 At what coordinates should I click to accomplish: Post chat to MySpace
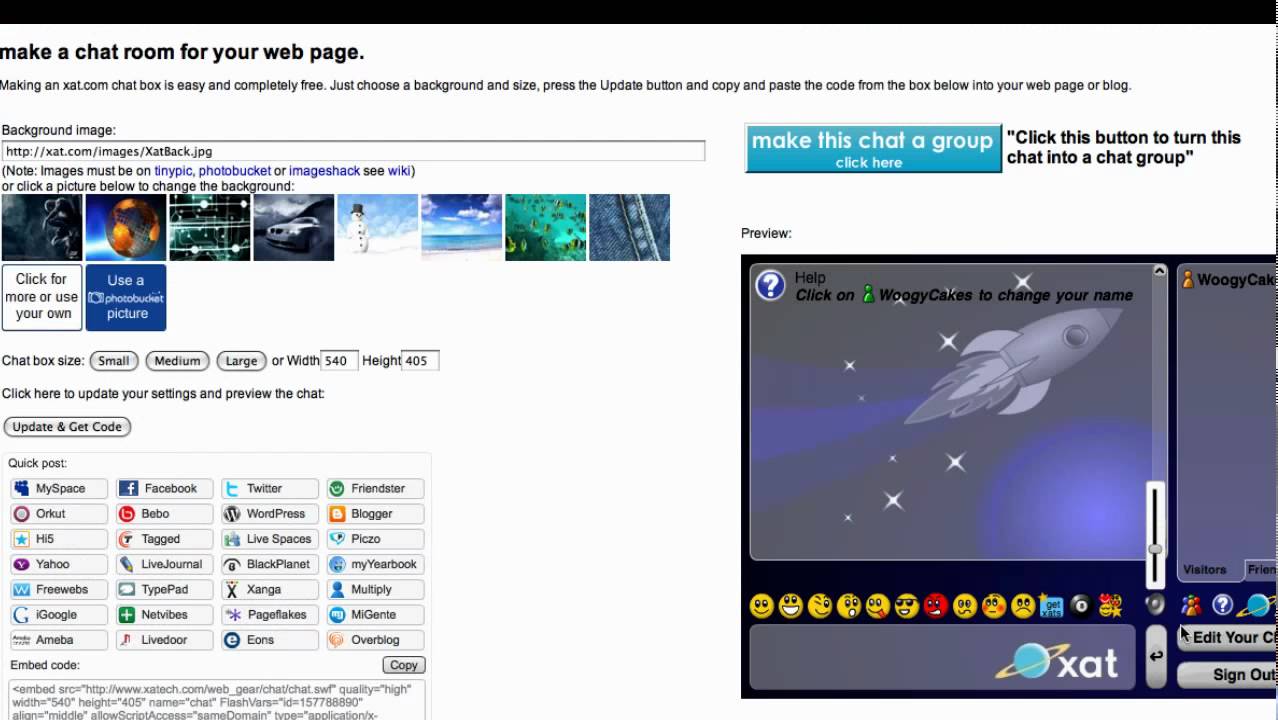coord(59,489)
